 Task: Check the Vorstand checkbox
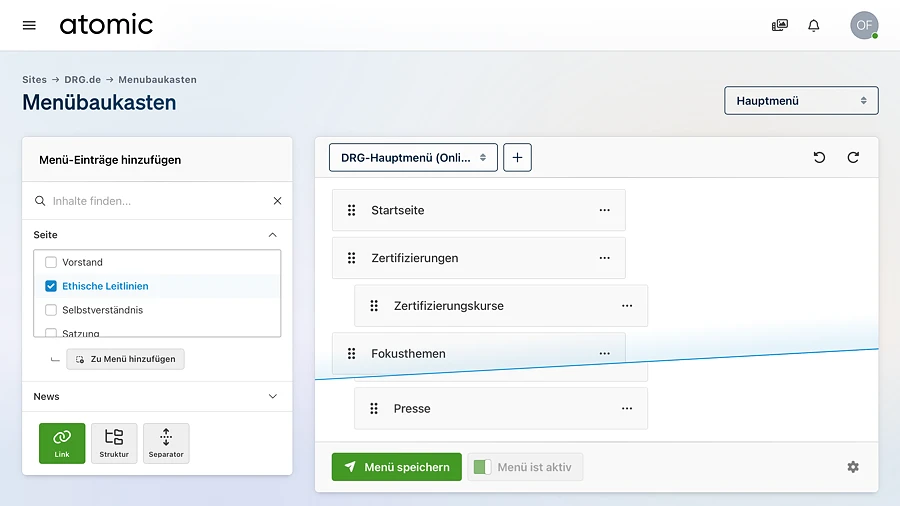(51, 262)
